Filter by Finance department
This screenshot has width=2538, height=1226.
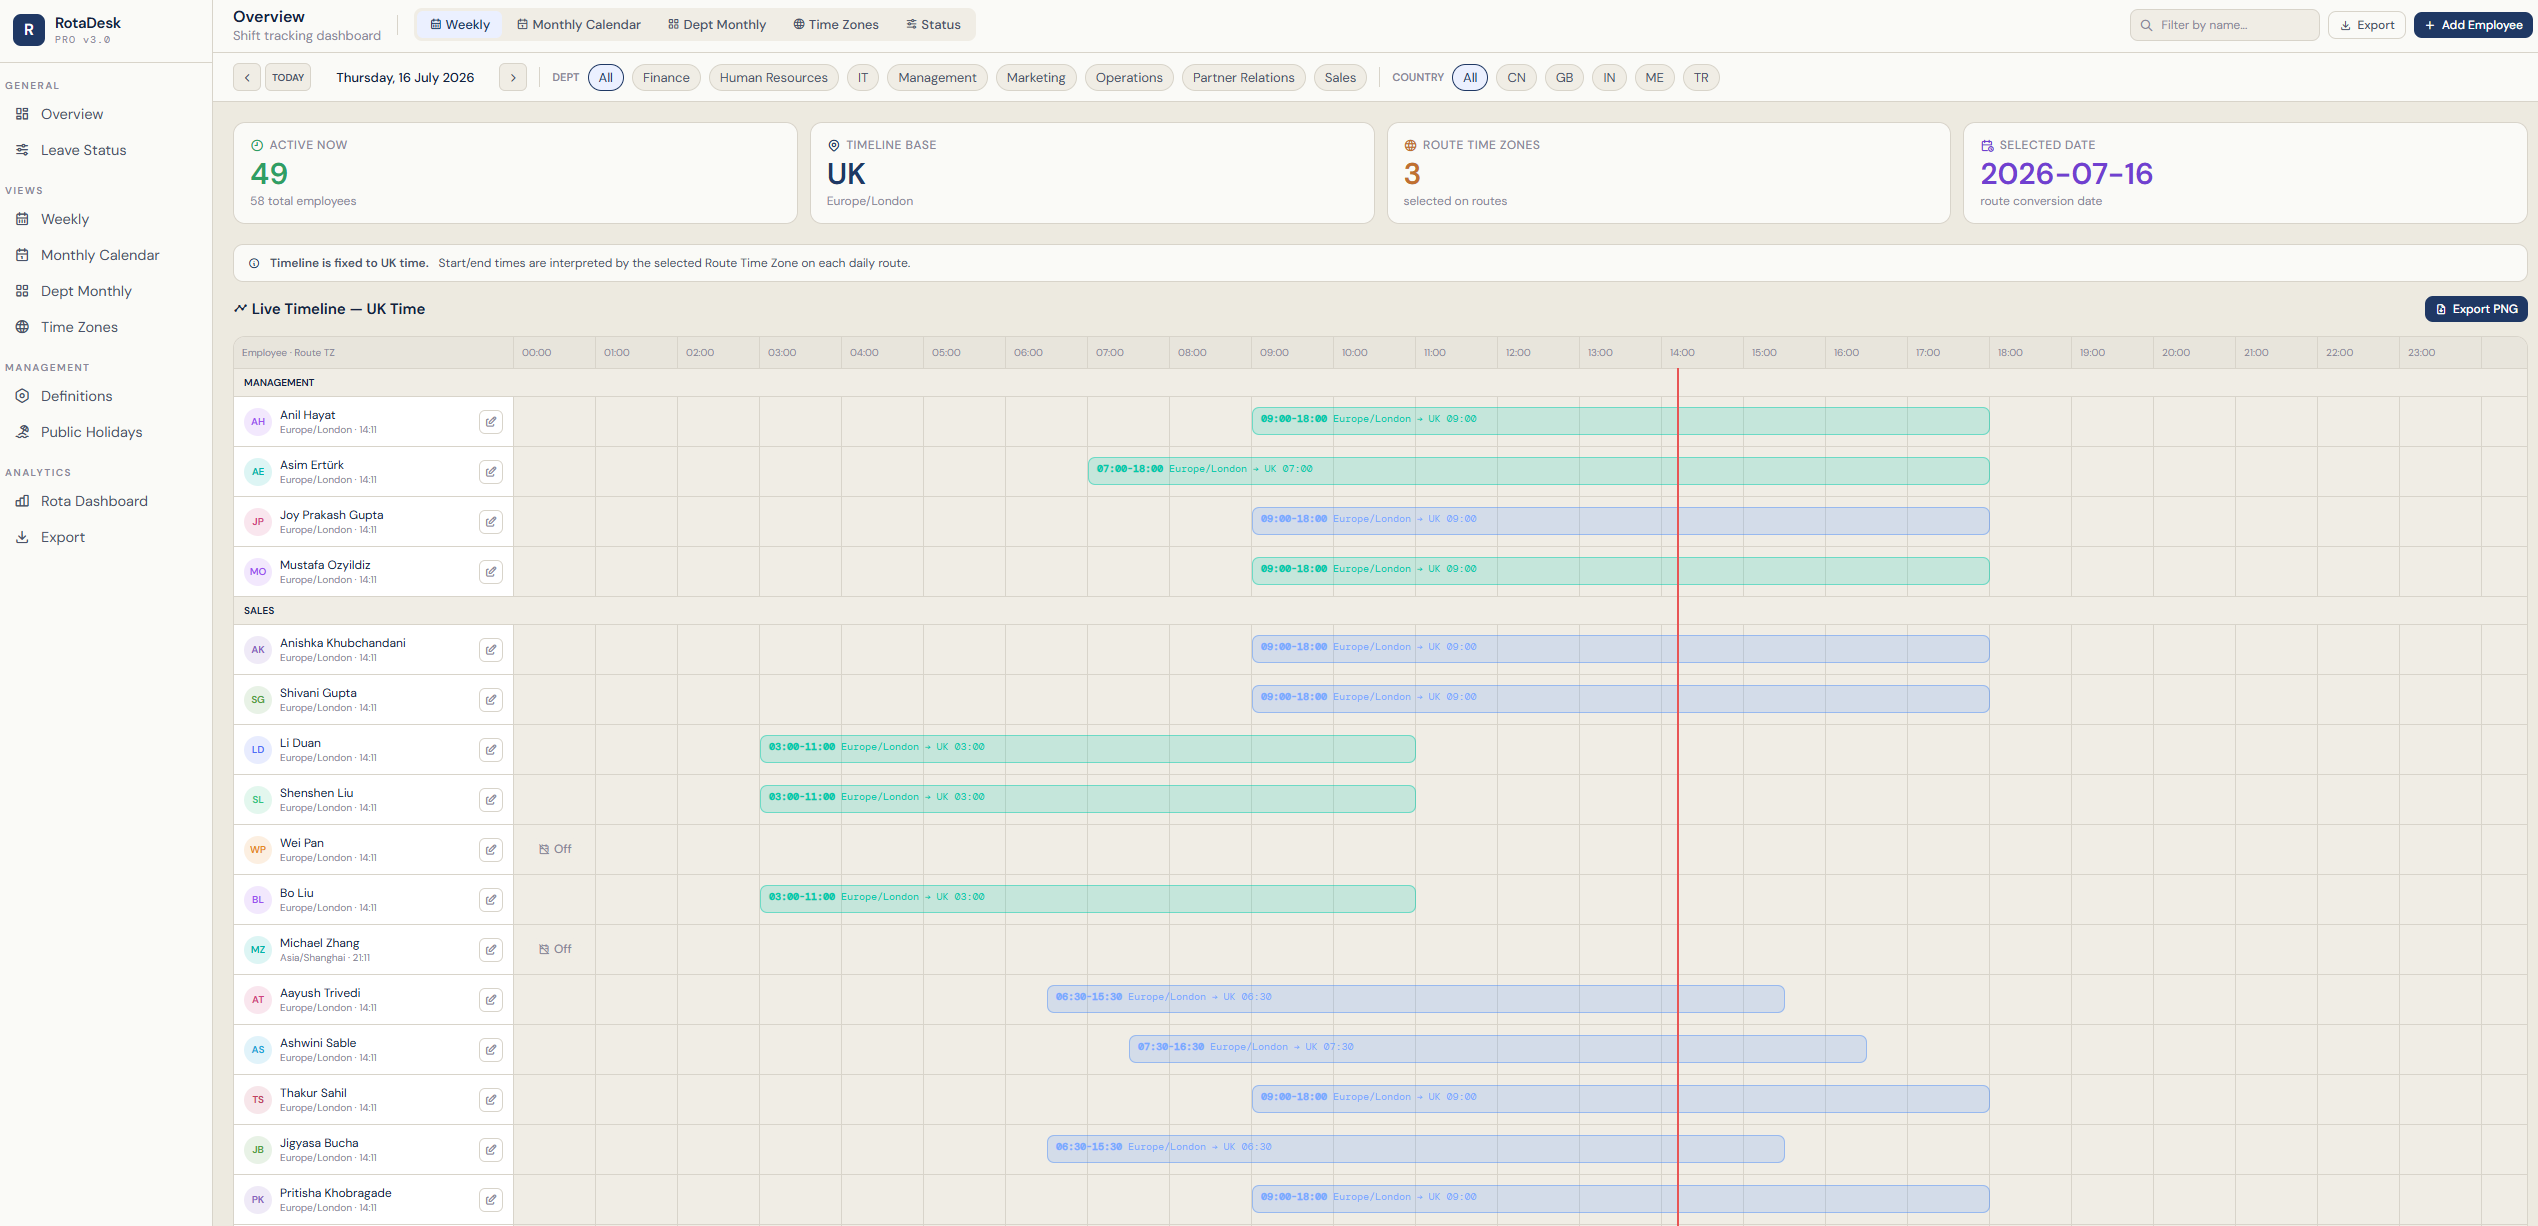click(666, 78)
